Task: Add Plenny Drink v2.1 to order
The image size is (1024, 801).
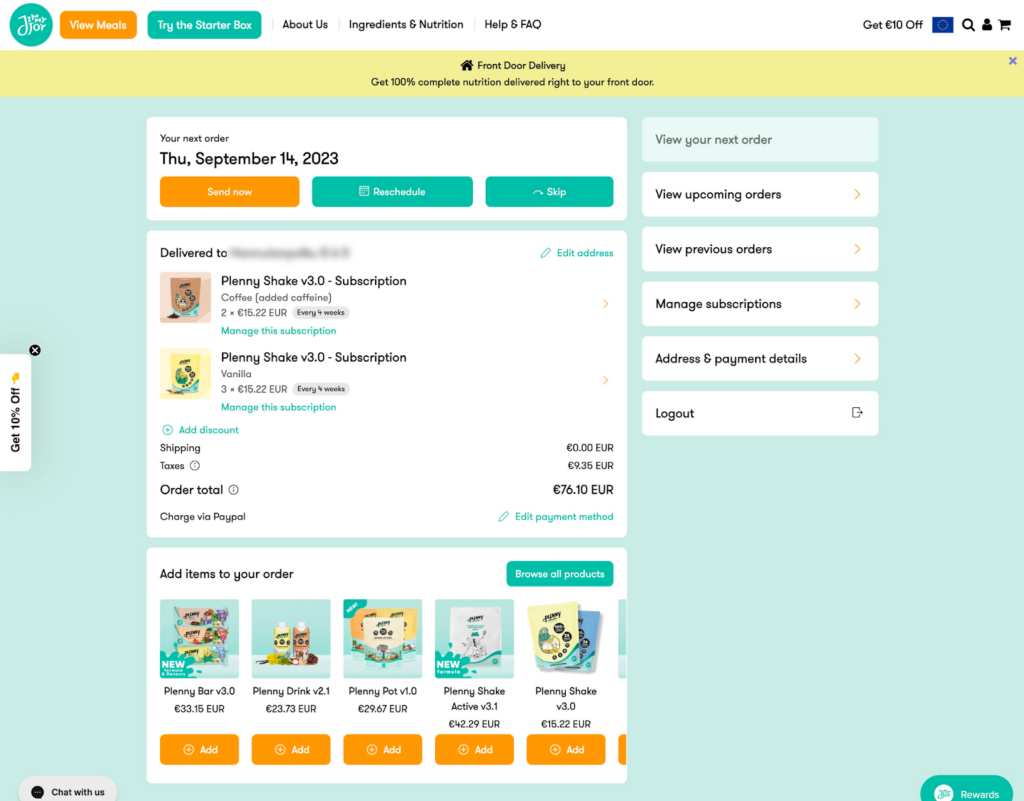Action: (x=291, y=749)
